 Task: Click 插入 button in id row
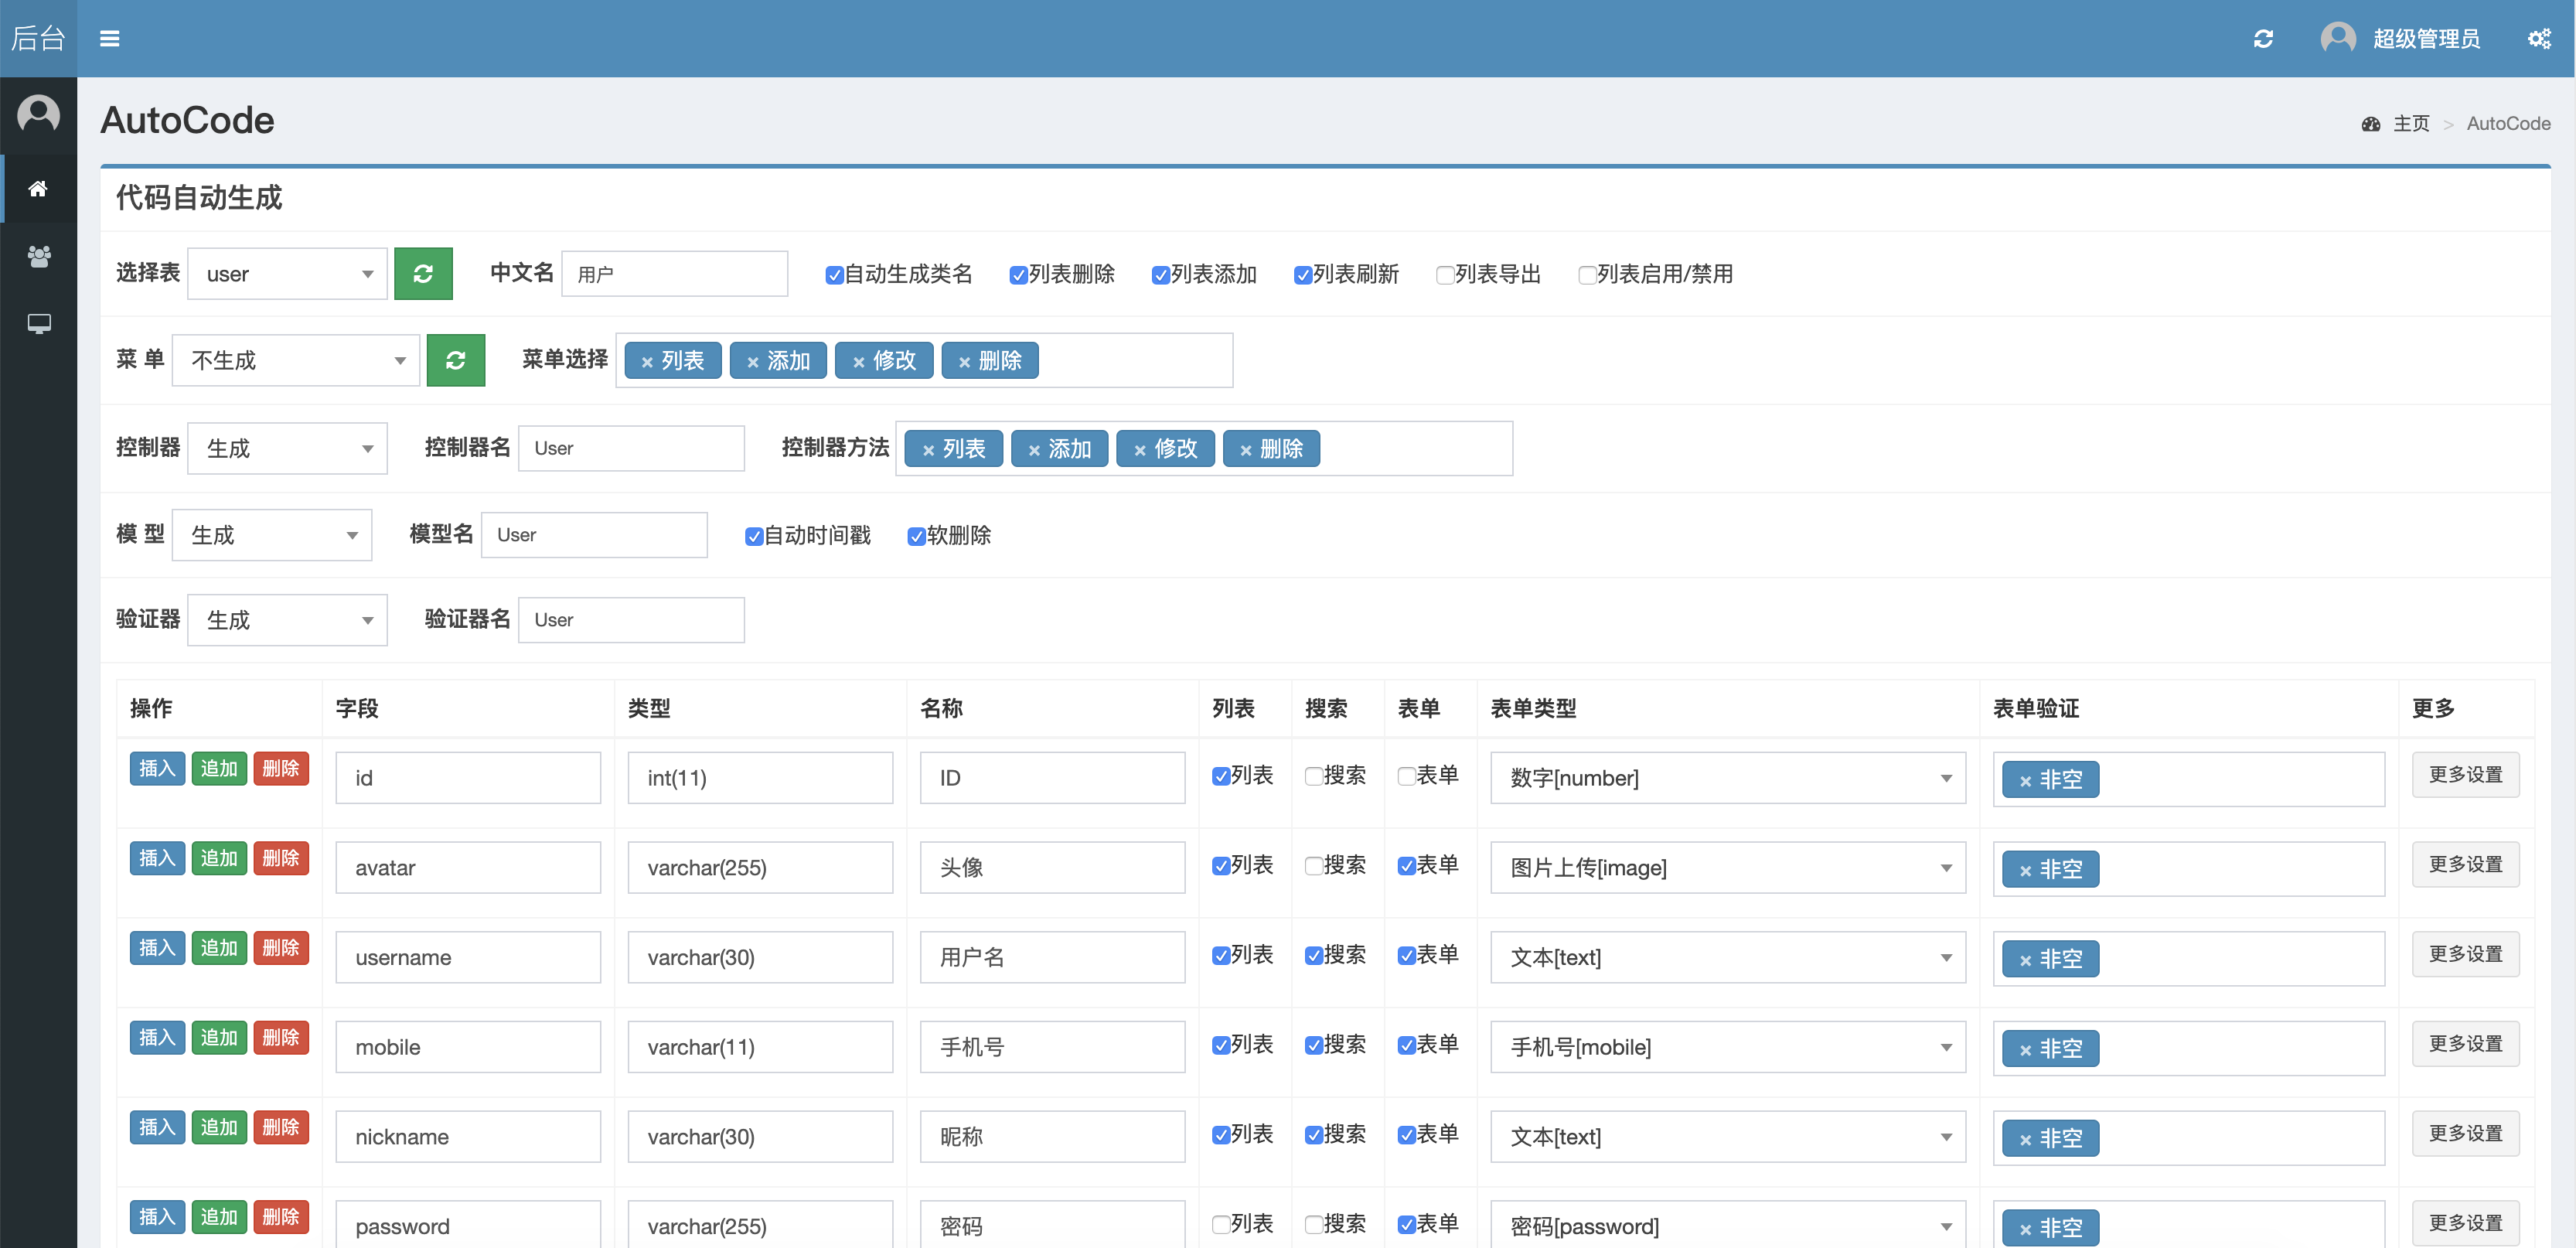(157, 768)
